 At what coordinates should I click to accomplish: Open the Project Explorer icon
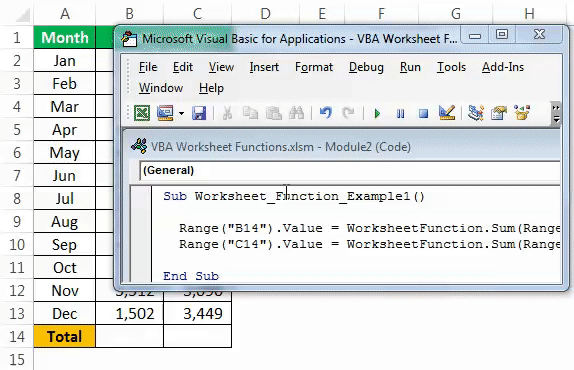tap(476, 113)
